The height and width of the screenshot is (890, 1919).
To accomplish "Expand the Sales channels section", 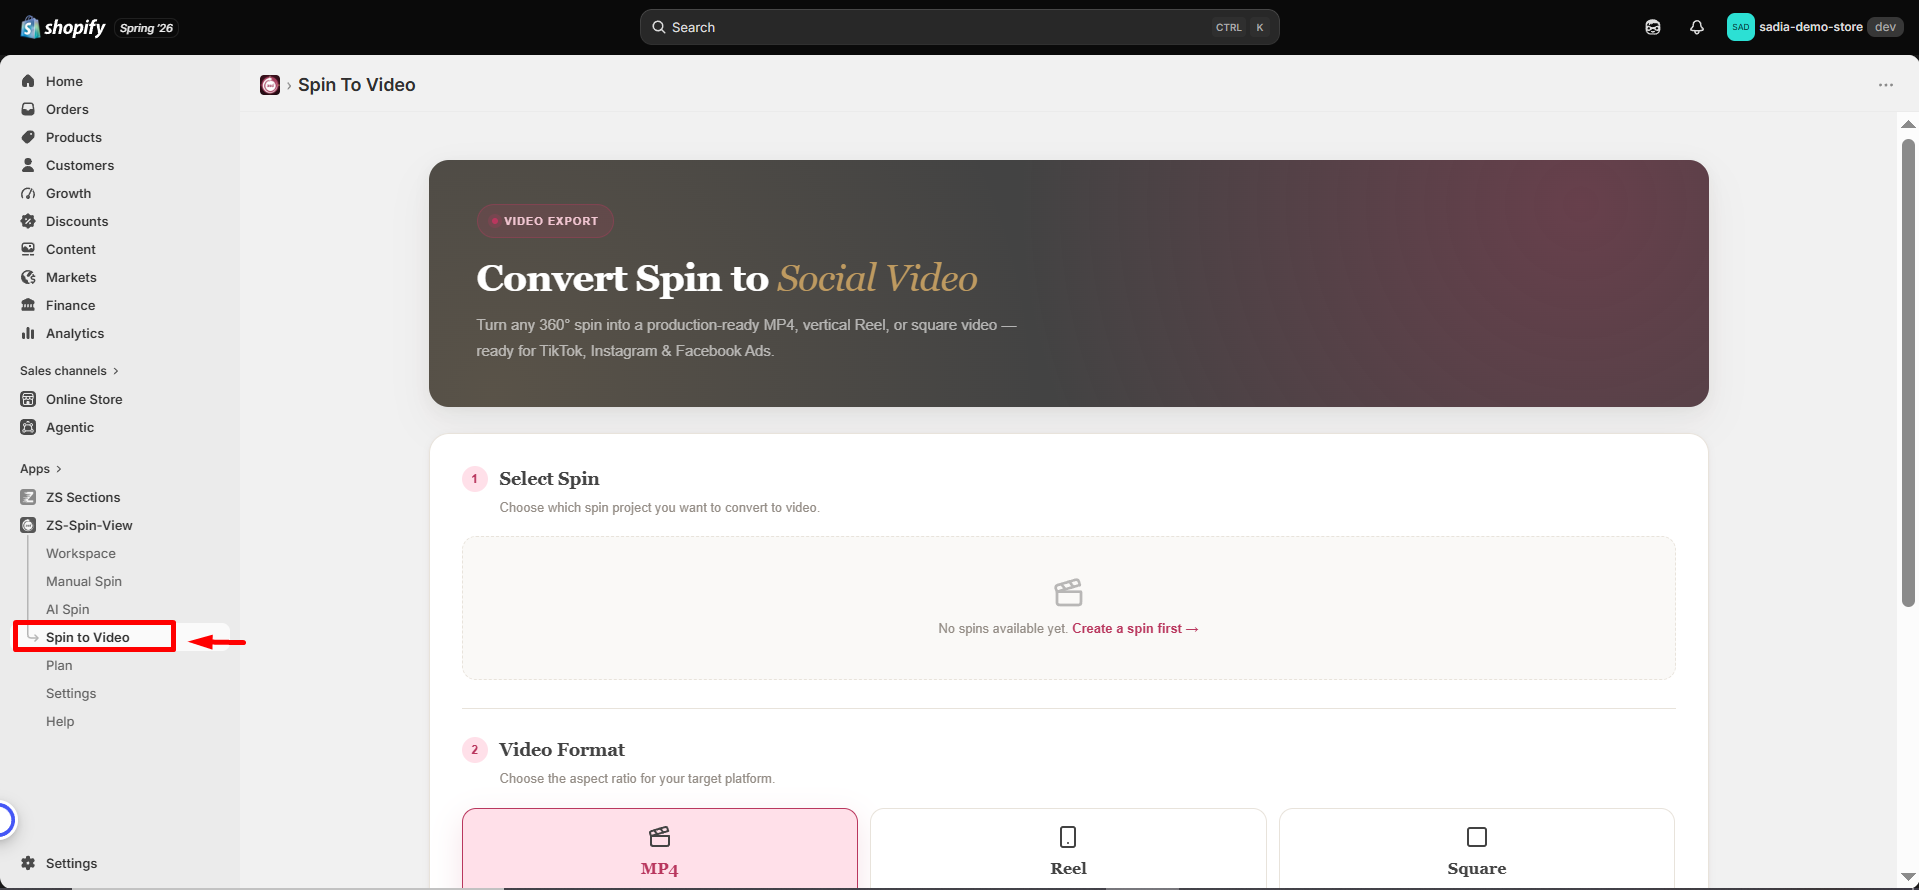I will click(69, 371).
